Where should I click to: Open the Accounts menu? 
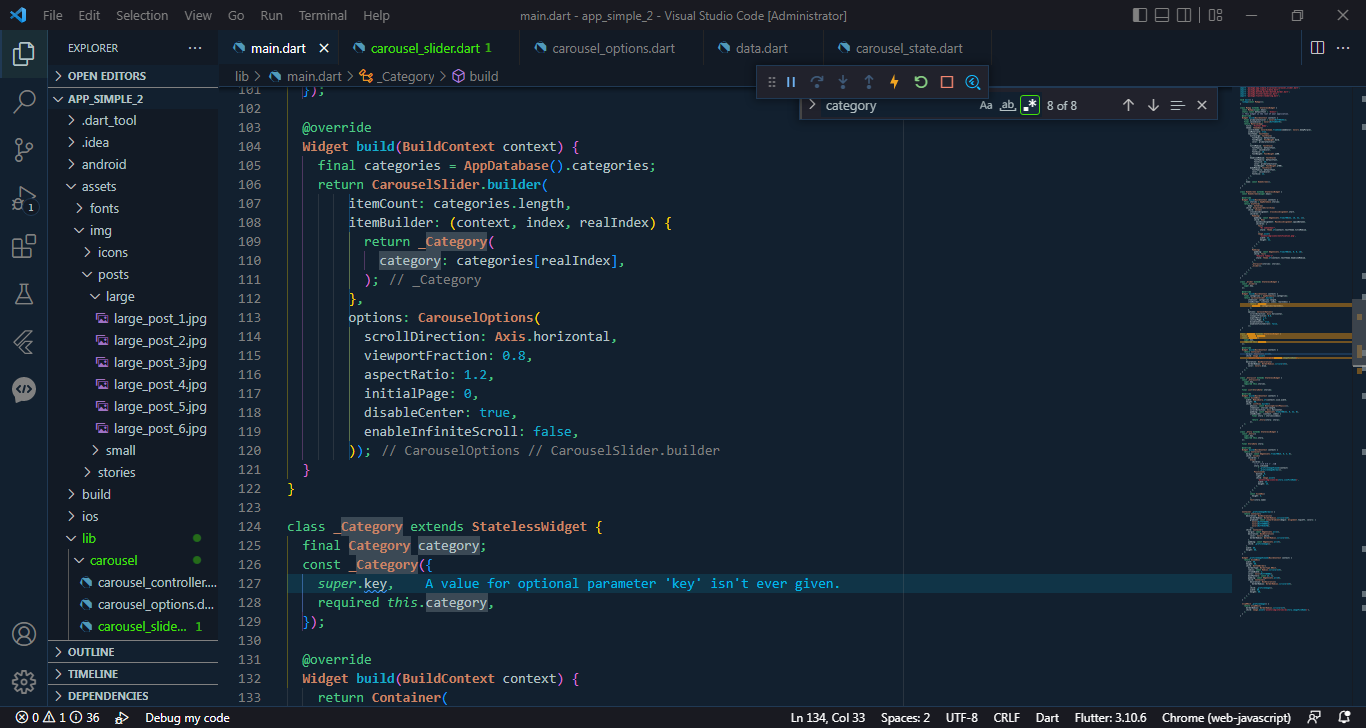[x=24, y=634]
